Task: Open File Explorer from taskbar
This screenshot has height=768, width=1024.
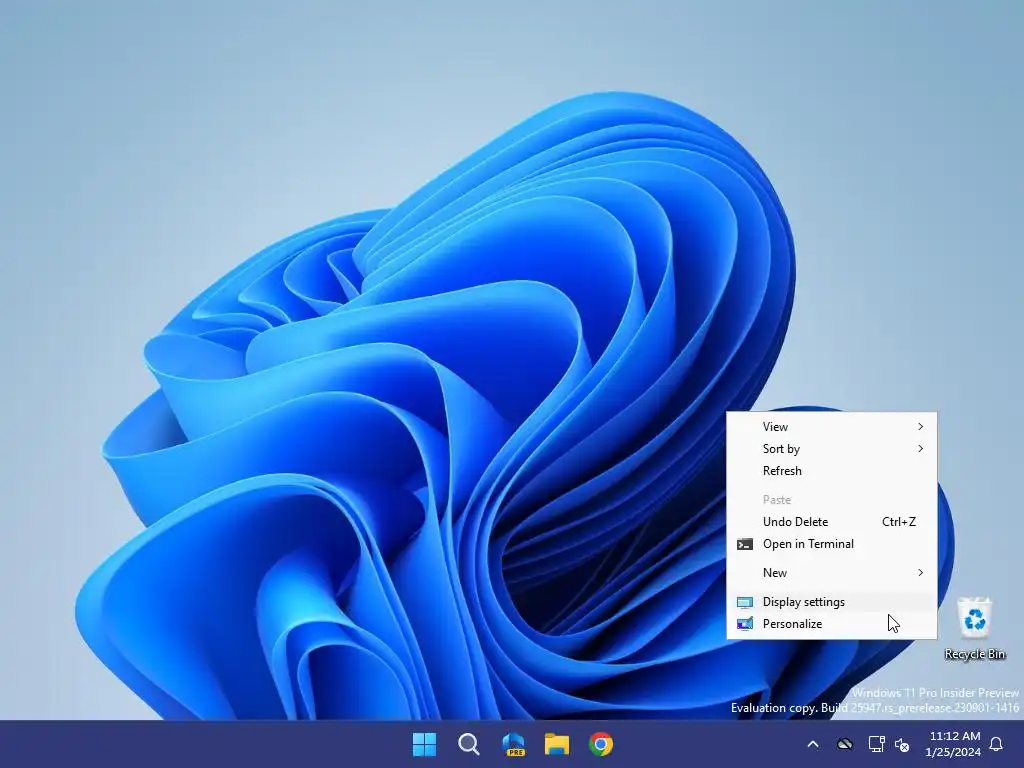Action: pyautogui.click(x=557, y=744)
